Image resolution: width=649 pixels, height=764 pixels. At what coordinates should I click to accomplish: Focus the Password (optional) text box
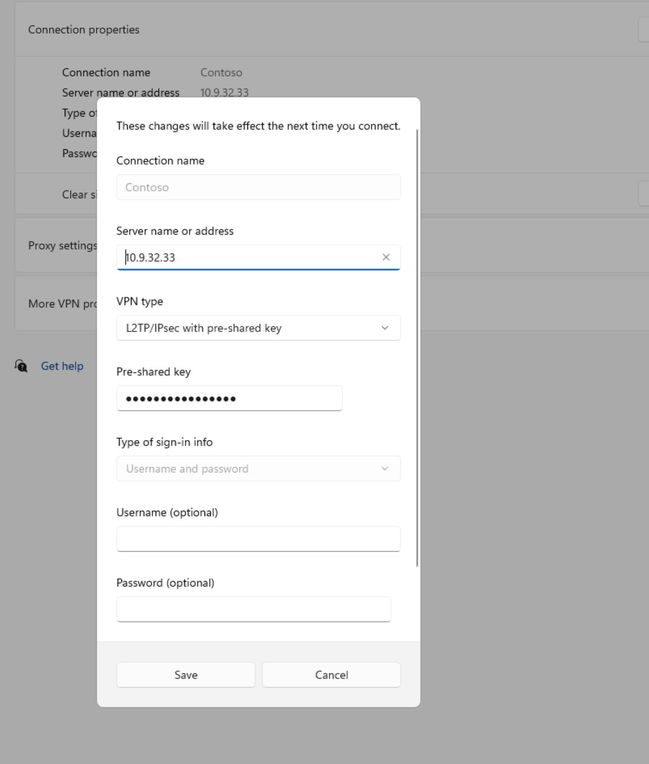(253, 609)
